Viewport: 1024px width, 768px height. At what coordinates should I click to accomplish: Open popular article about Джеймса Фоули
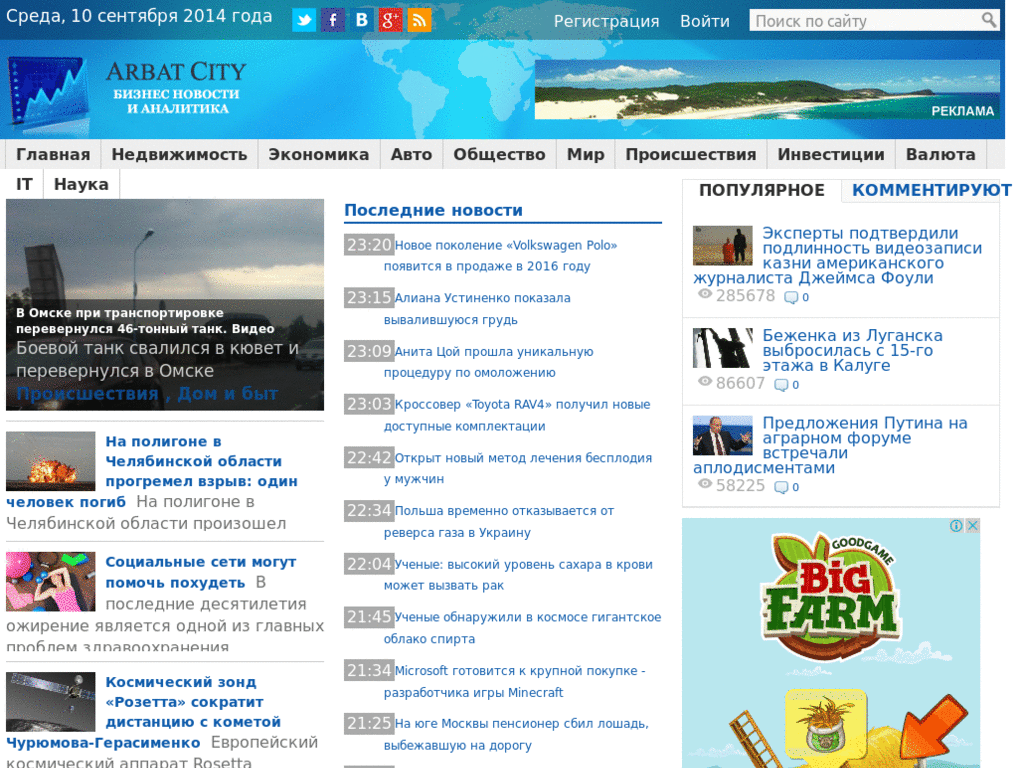click(872, 255)
